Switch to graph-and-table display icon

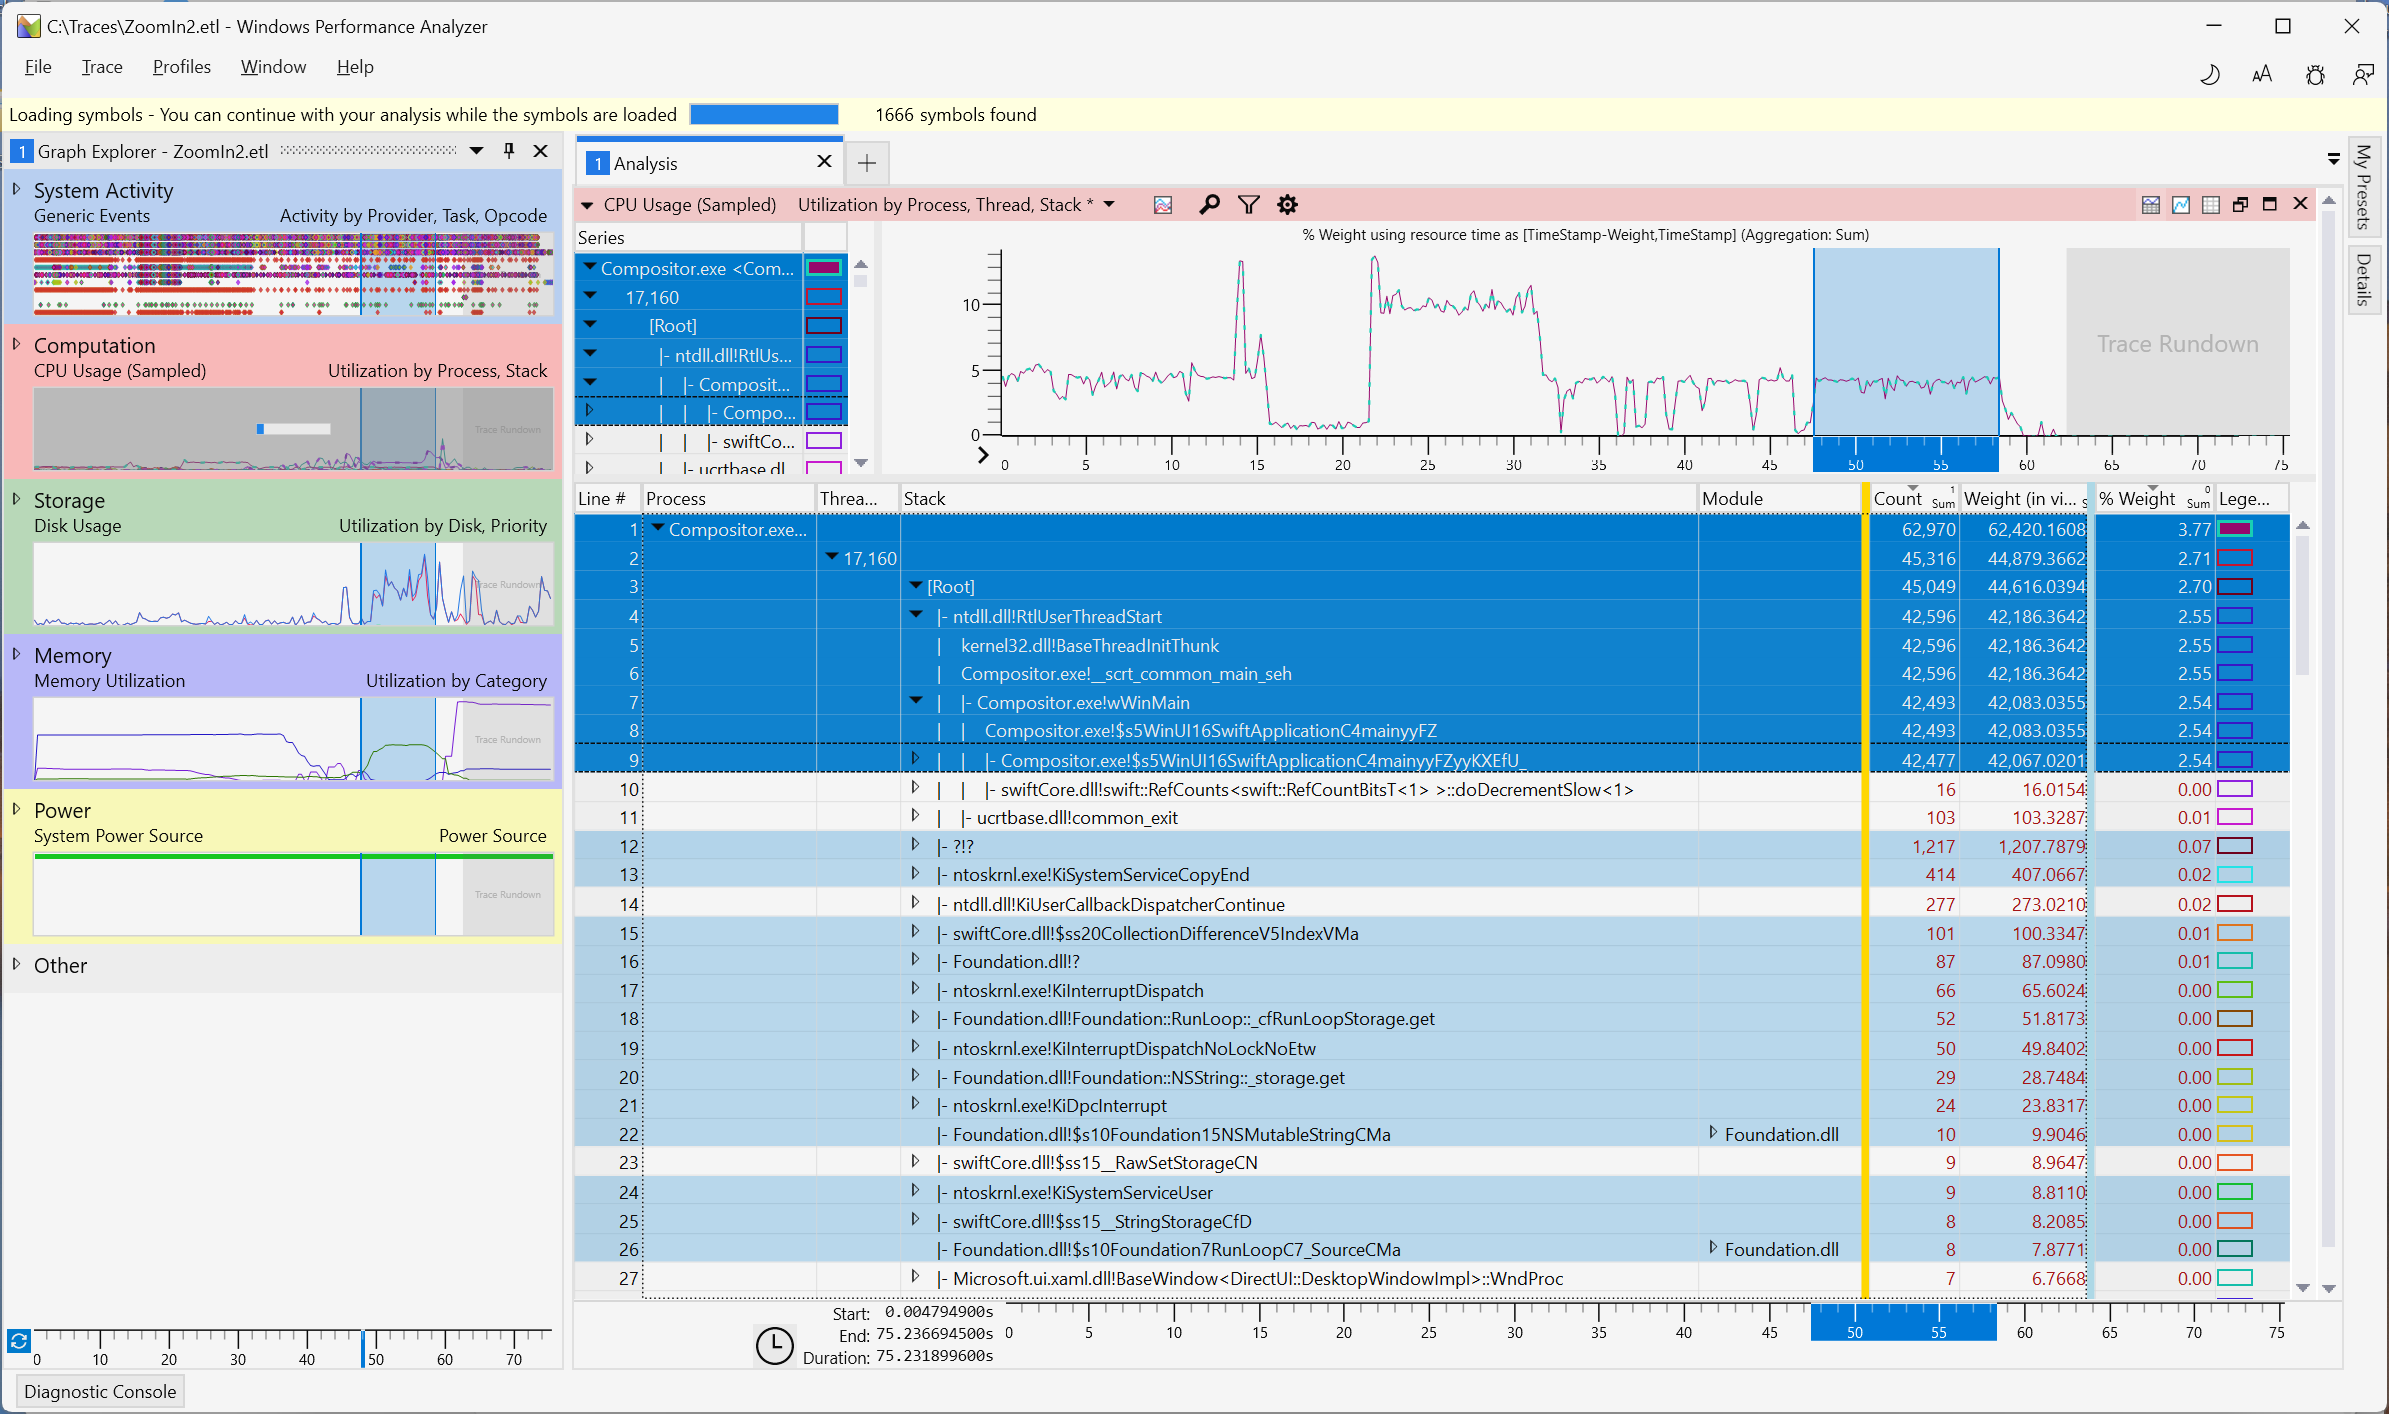coord(2151,205)
